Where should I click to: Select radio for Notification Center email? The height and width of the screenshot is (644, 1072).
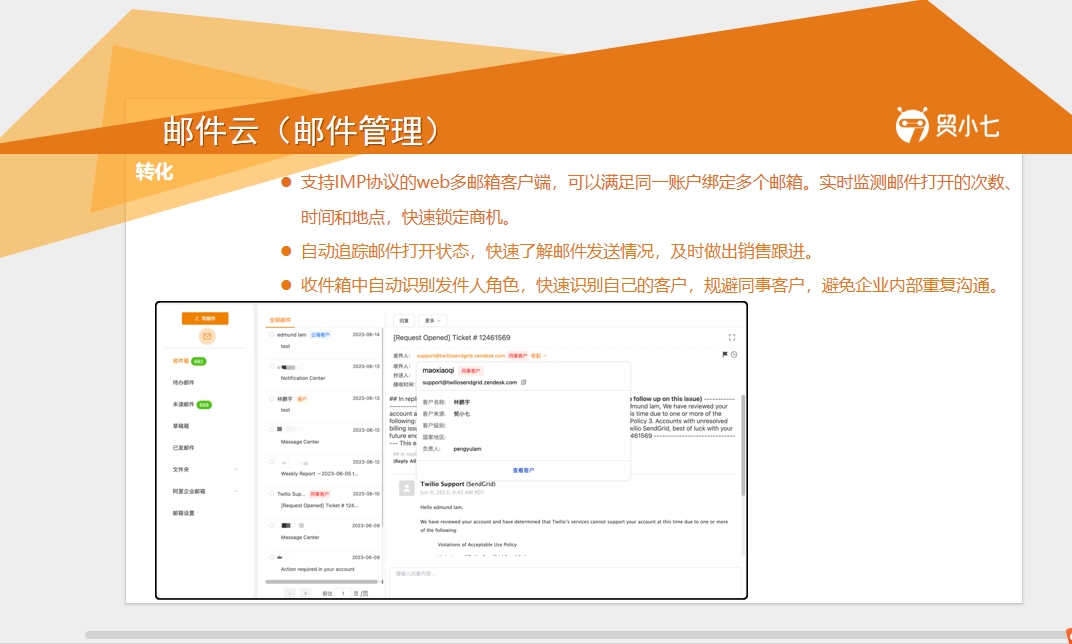coord(271,366)
